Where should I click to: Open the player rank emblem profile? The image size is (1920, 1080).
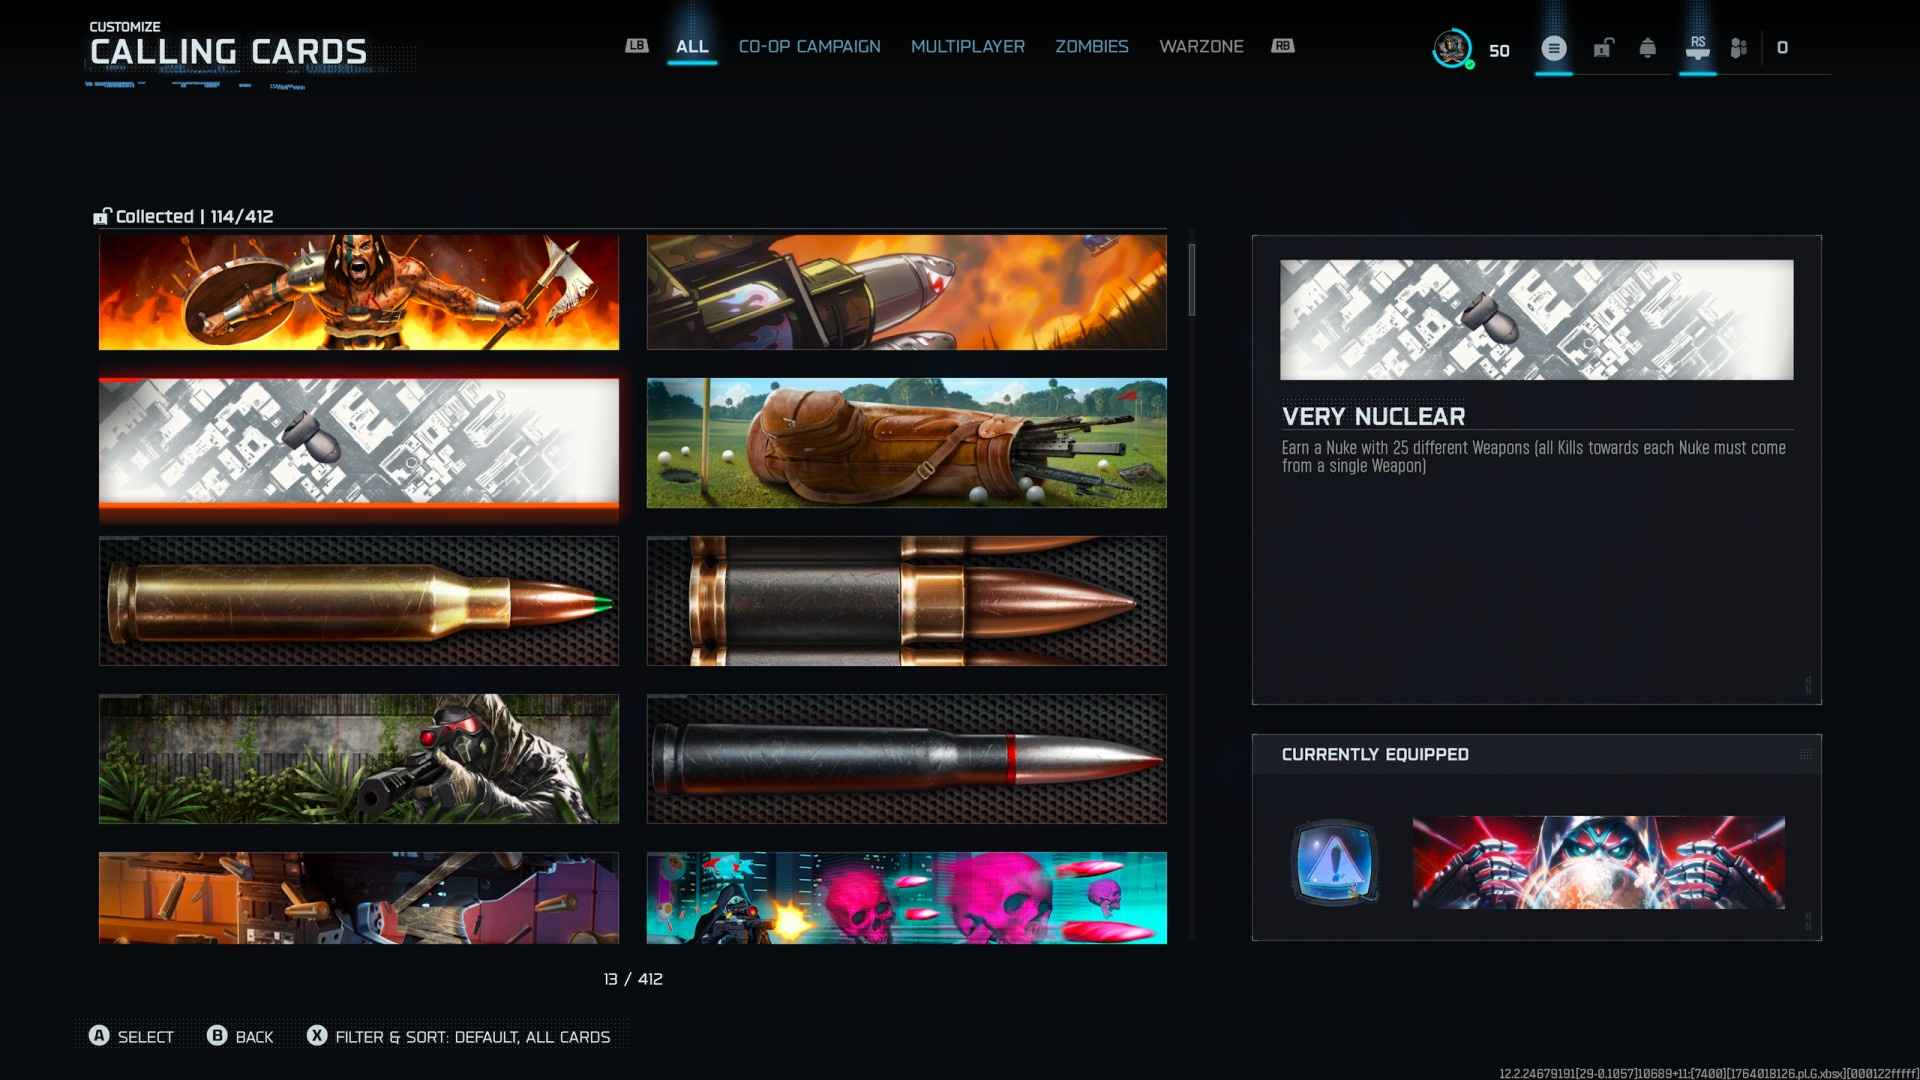(x=1452, y=48)
